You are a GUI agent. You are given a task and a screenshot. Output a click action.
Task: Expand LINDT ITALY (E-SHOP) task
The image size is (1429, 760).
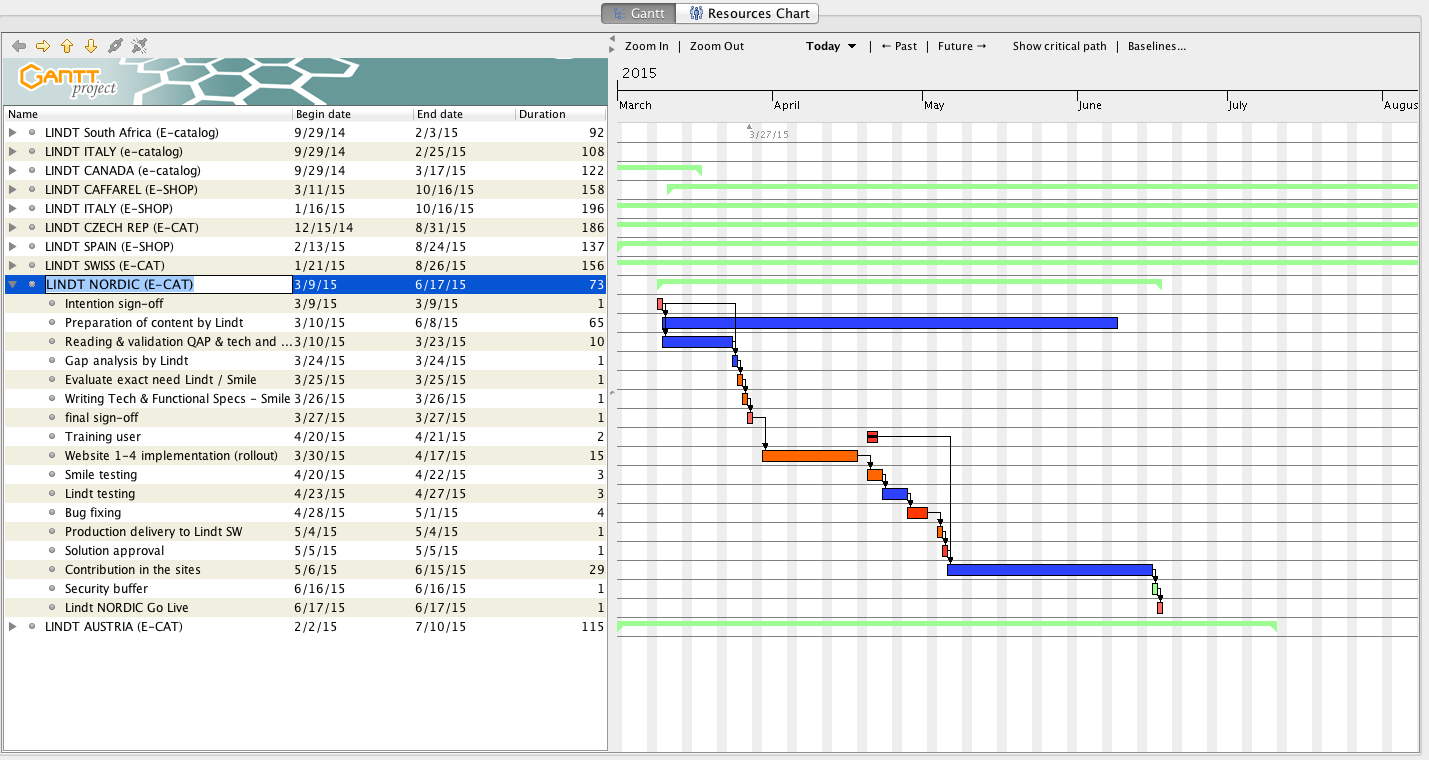[x=12, y=208]
